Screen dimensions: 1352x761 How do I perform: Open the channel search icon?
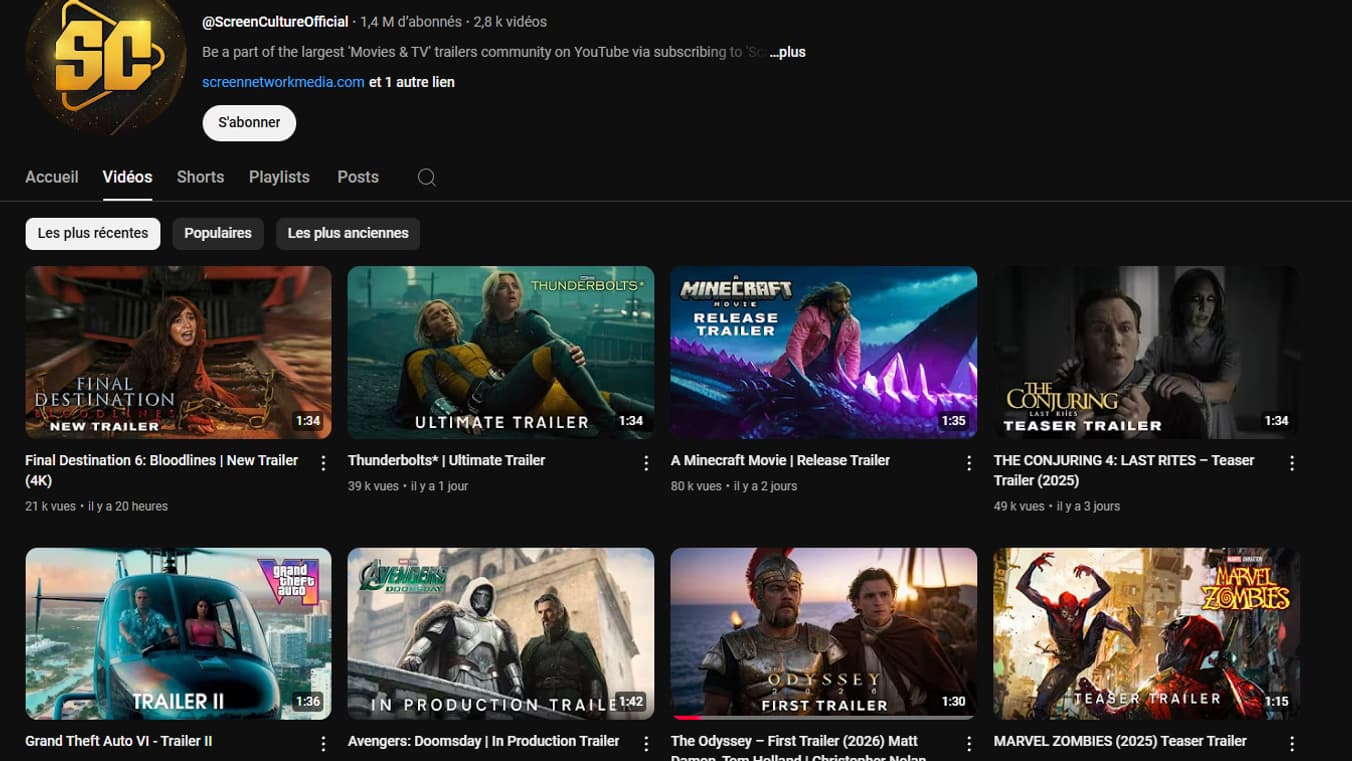(426, 177)
